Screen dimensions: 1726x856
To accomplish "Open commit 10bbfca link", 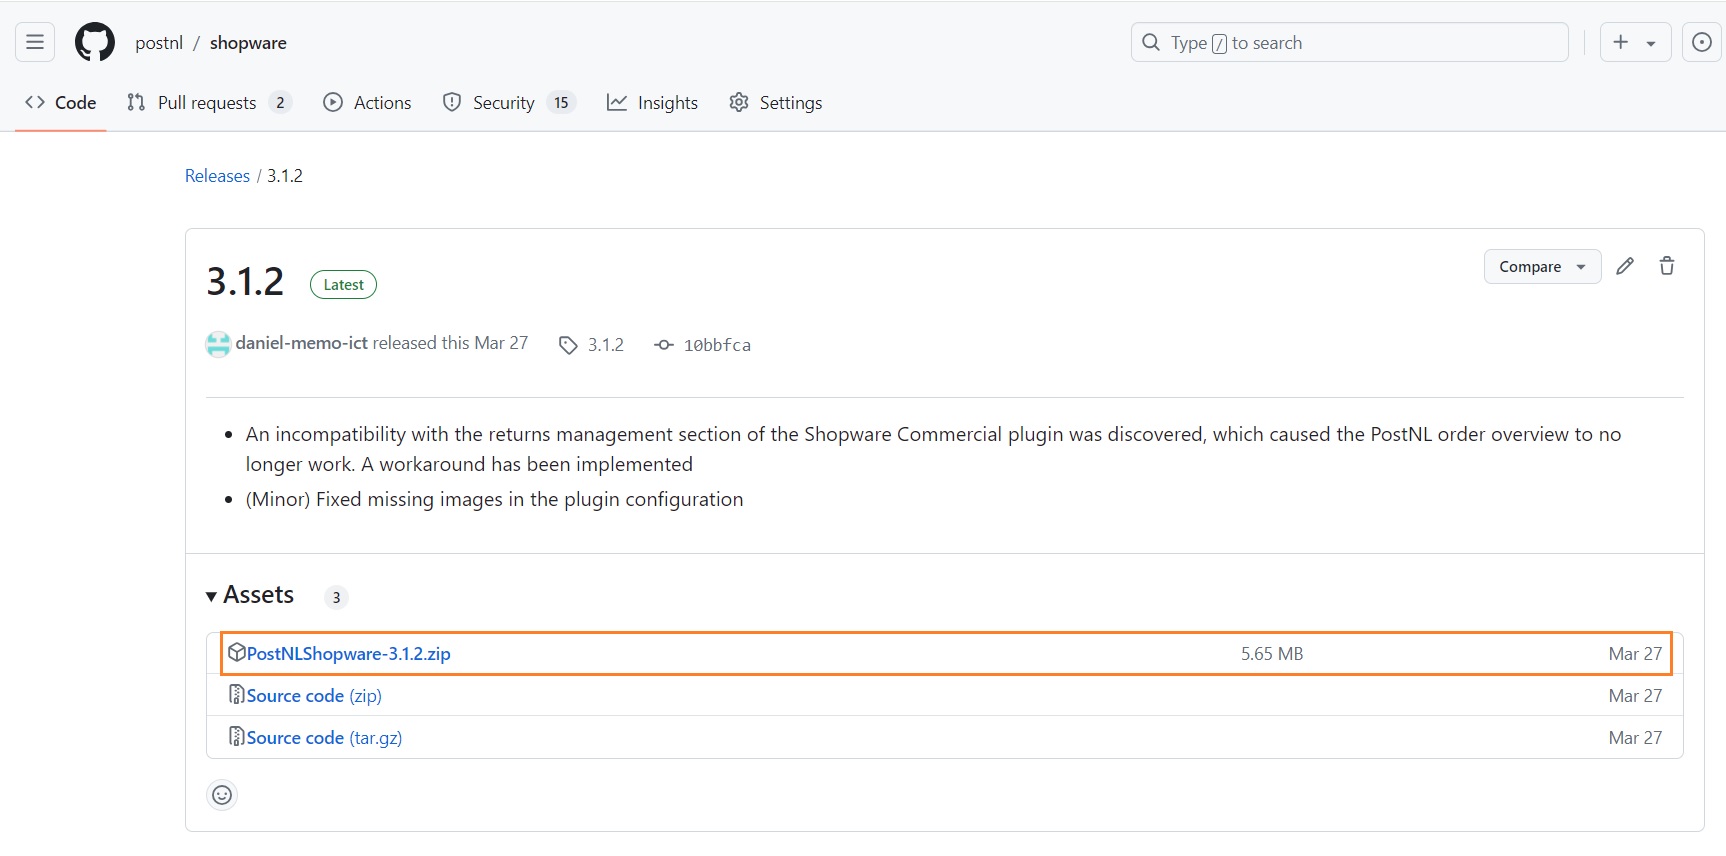I will coord(716,345).
